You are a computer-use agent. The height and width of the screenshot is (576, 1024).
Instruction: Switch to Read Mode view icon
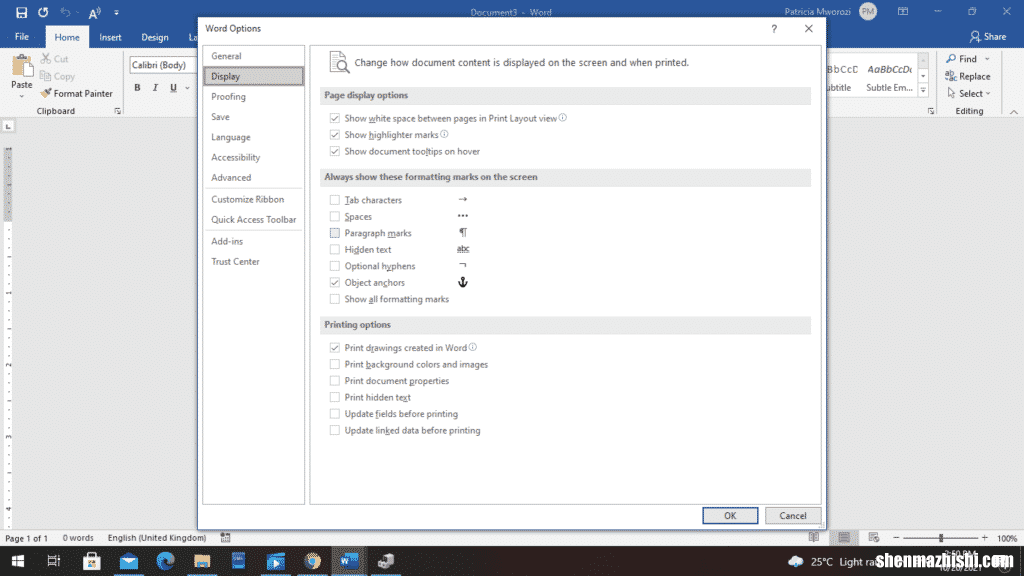(x=814, y=537)
